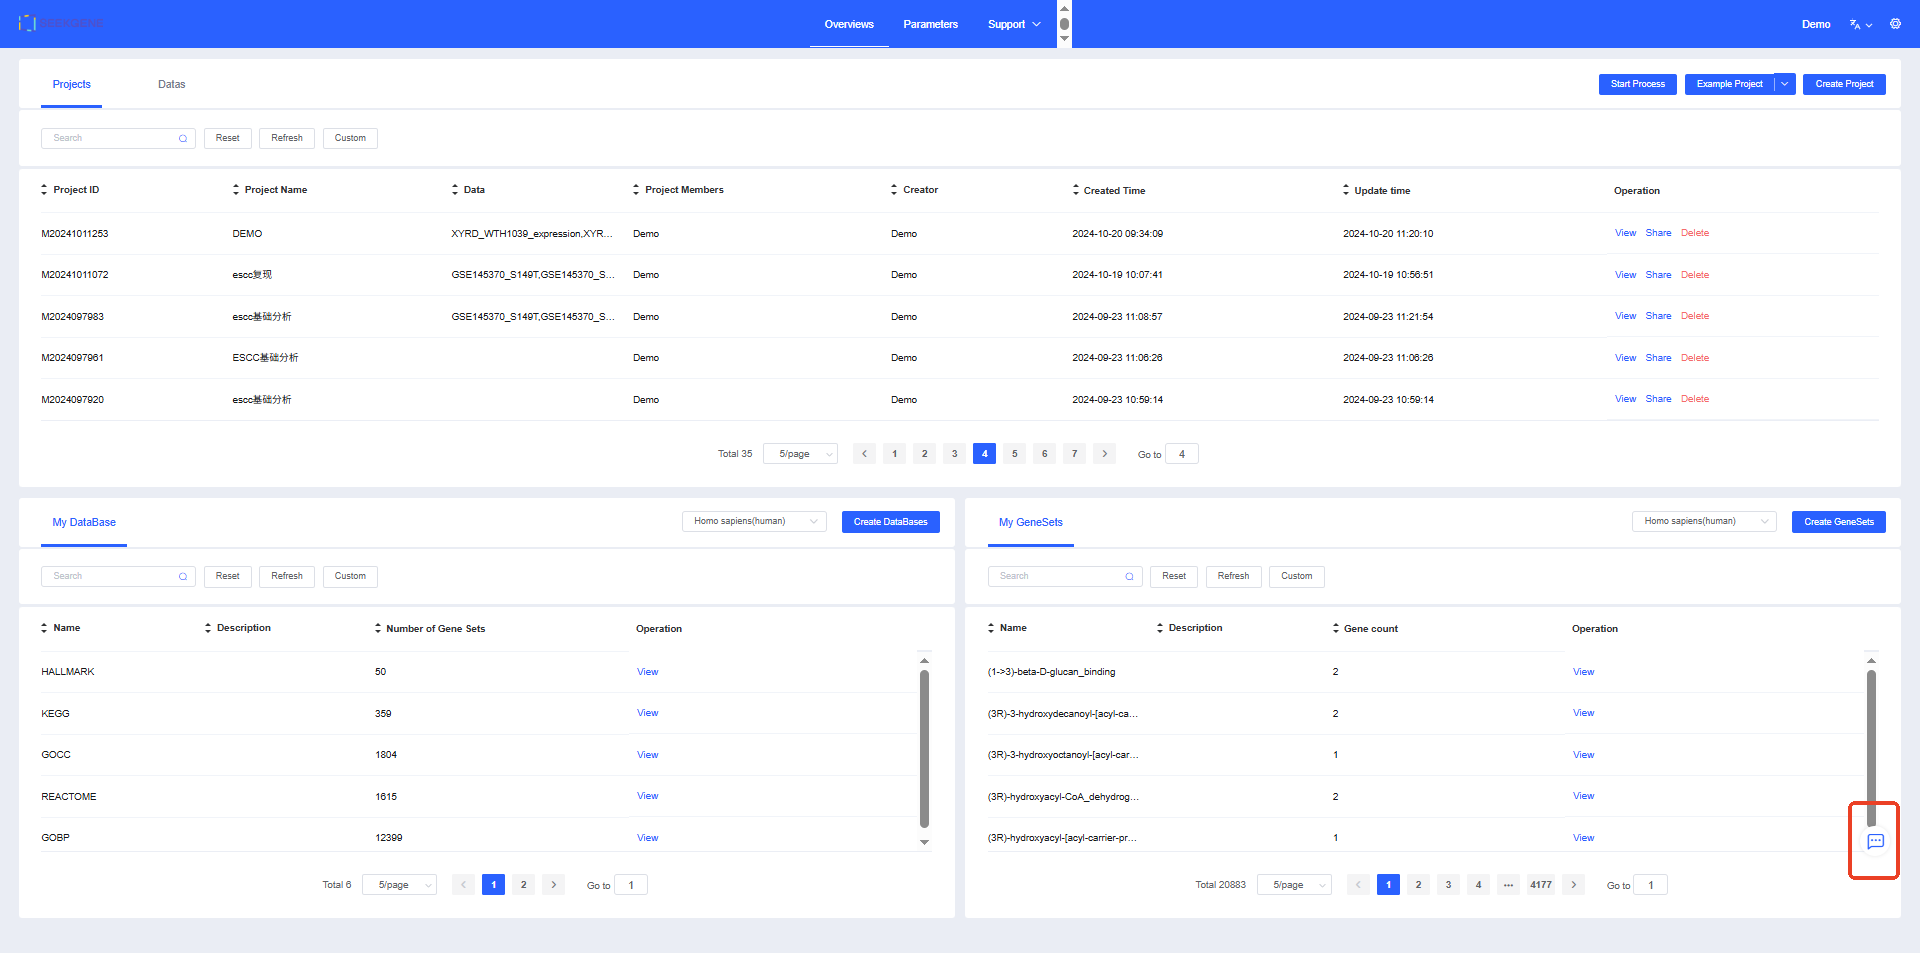Open the Parameters menu item
This screenshot has width=1920, height=953.
(930, 24)
